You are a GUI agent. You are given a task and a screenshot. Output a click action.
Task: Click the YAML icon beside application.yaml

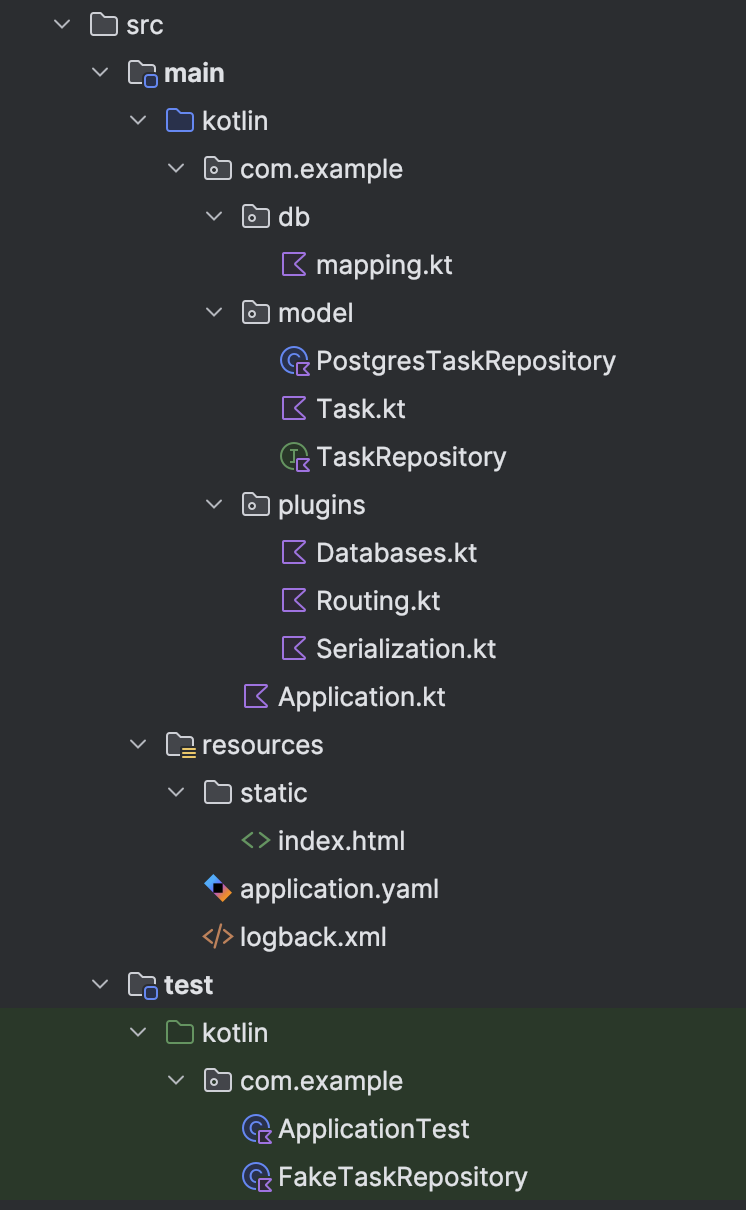click(x=217, y=889)
